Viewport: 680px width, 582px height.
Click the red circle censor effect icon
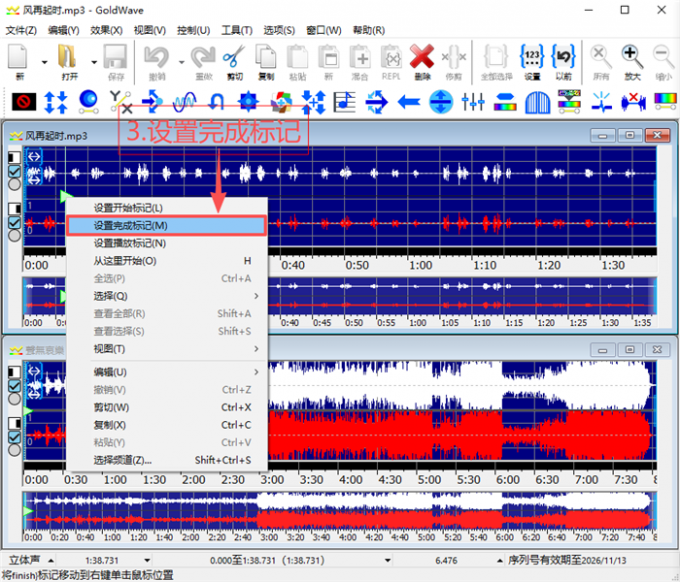[x=22, y=101]
